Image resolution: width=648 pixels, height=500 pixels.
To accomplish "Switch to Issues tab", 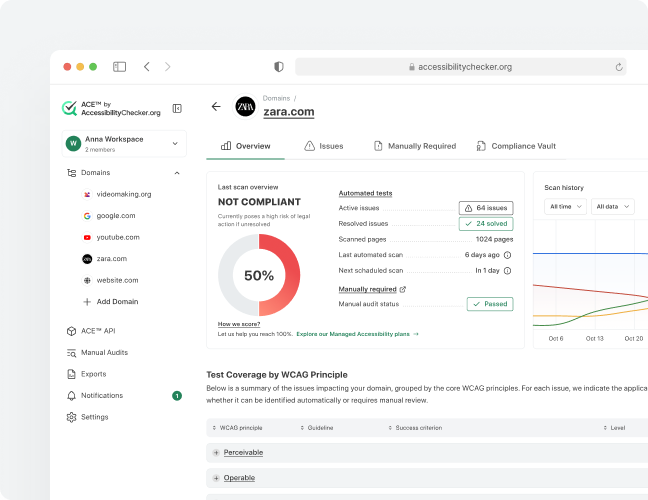I will (x=324, y=146).
